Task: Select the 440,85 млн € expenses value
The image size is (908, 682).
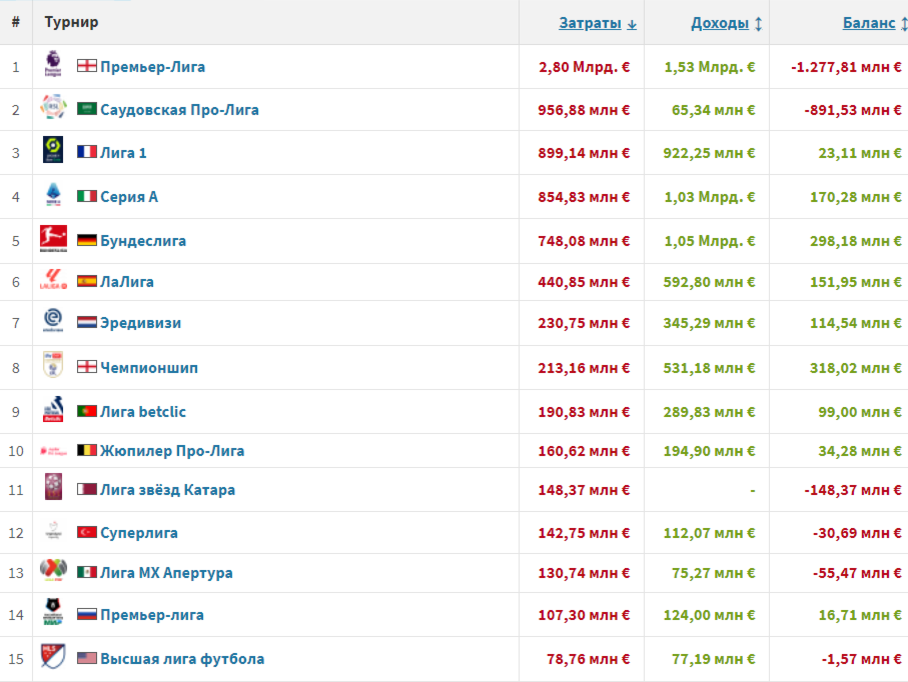Action: coord(584,282)
